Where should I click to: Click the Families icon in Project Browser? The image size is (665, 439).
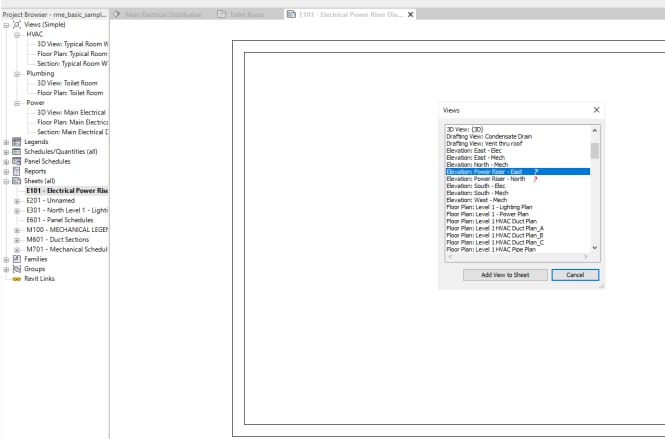point(16,259)
